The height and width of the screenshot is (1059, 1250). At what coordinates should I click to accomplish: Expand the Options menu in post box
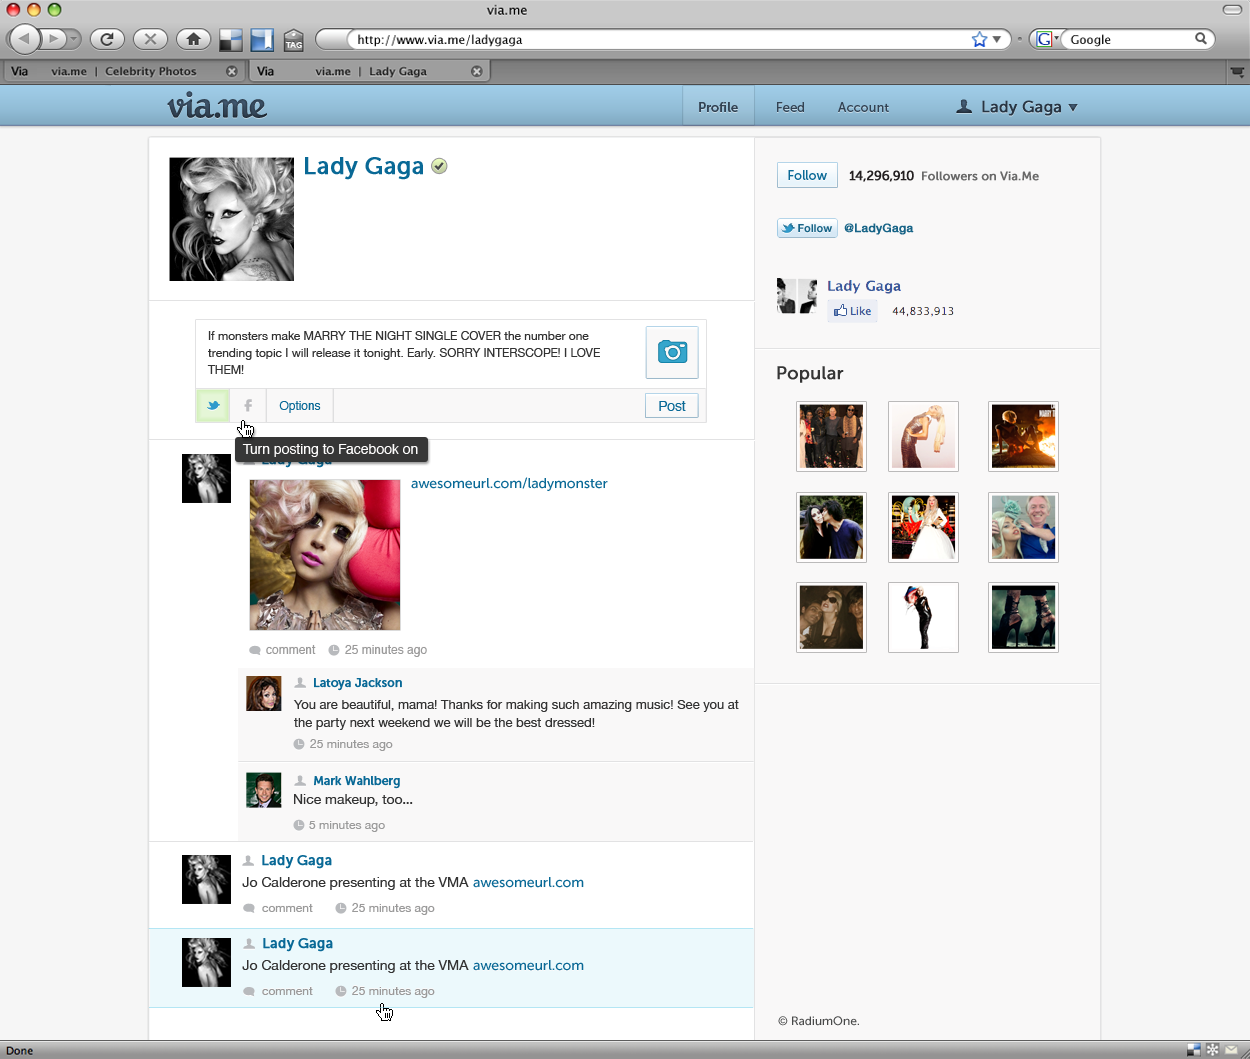coord(299,406)
